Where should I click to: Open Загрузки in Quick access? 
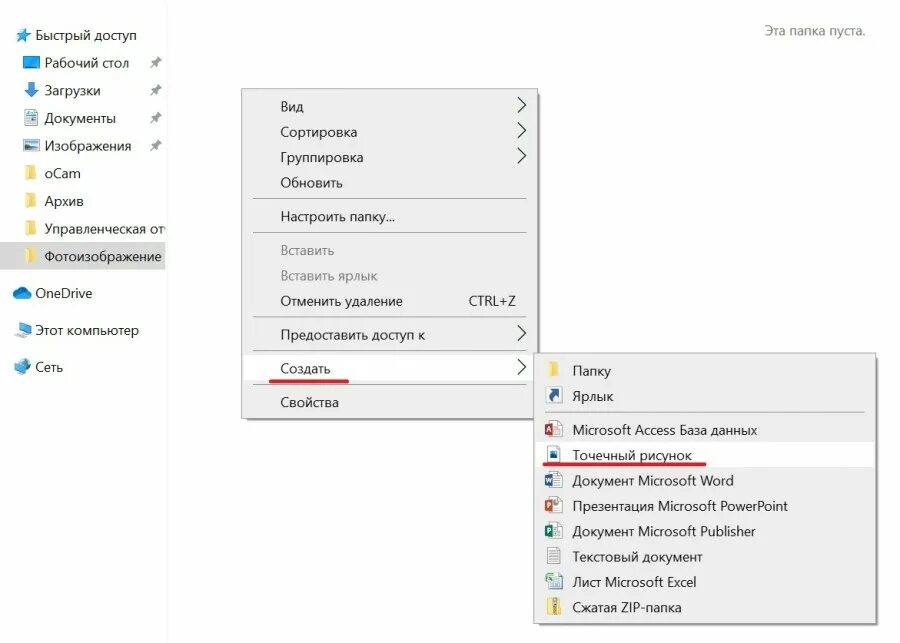pos(72,91)
